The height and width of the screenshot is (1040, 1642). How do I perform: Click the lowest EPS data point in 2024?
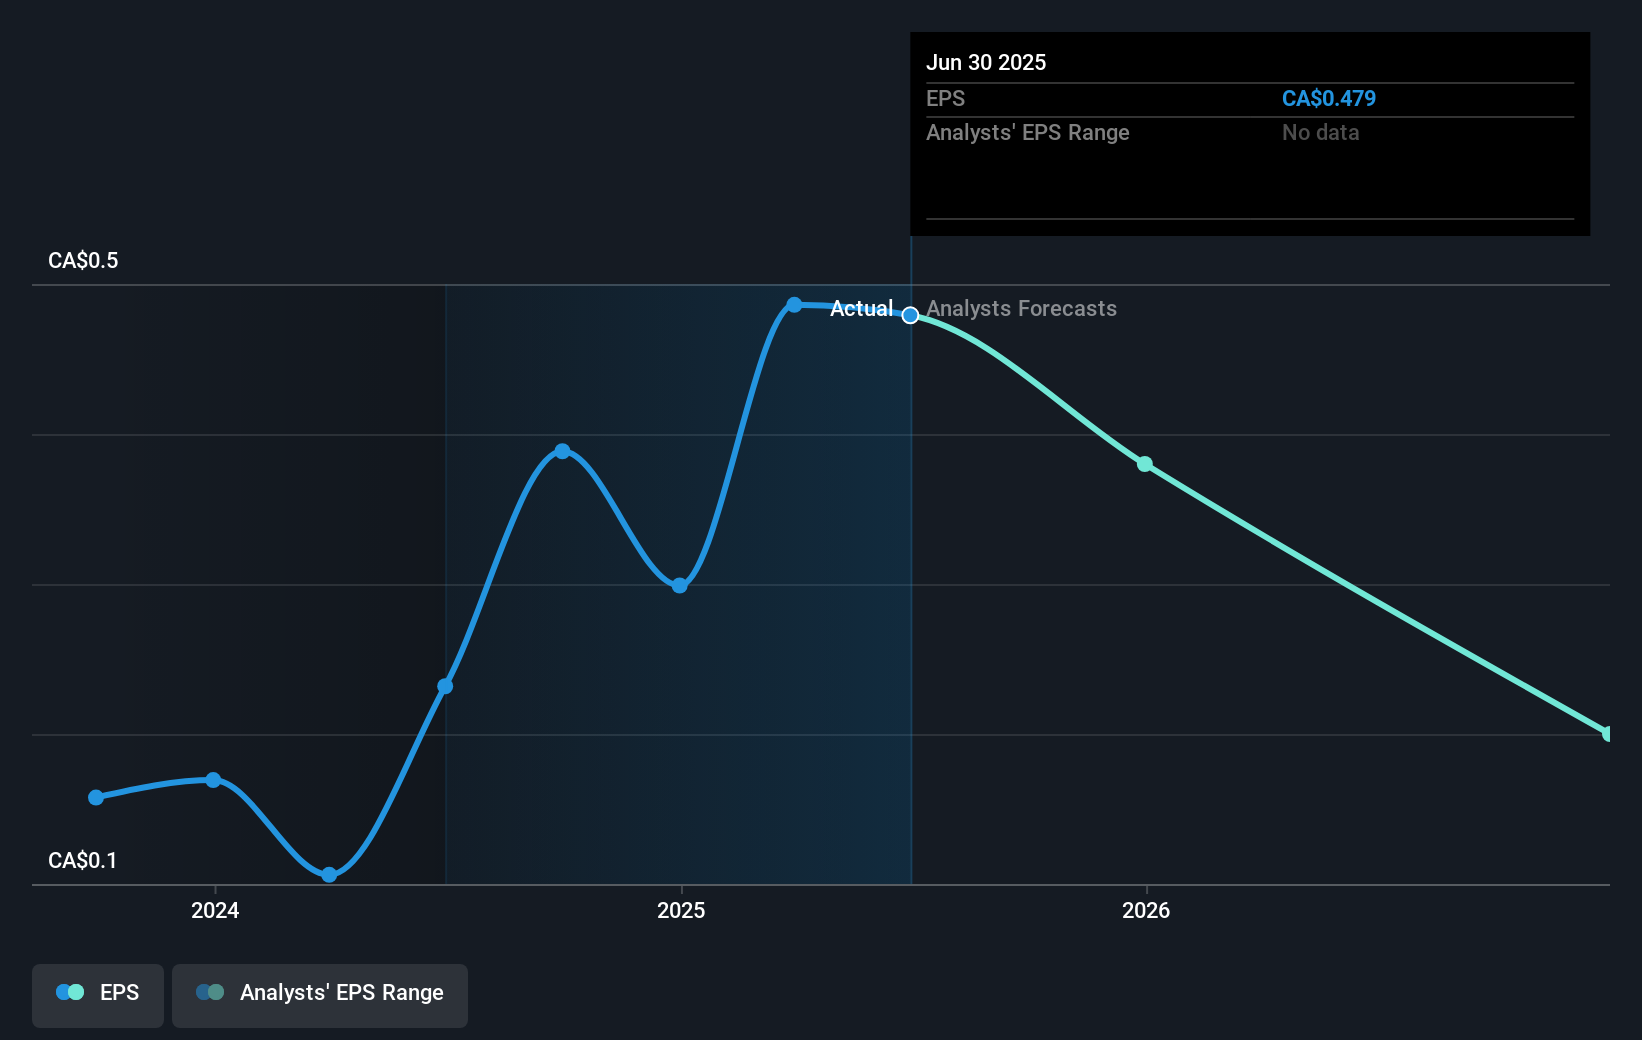(x=329, y=875)
